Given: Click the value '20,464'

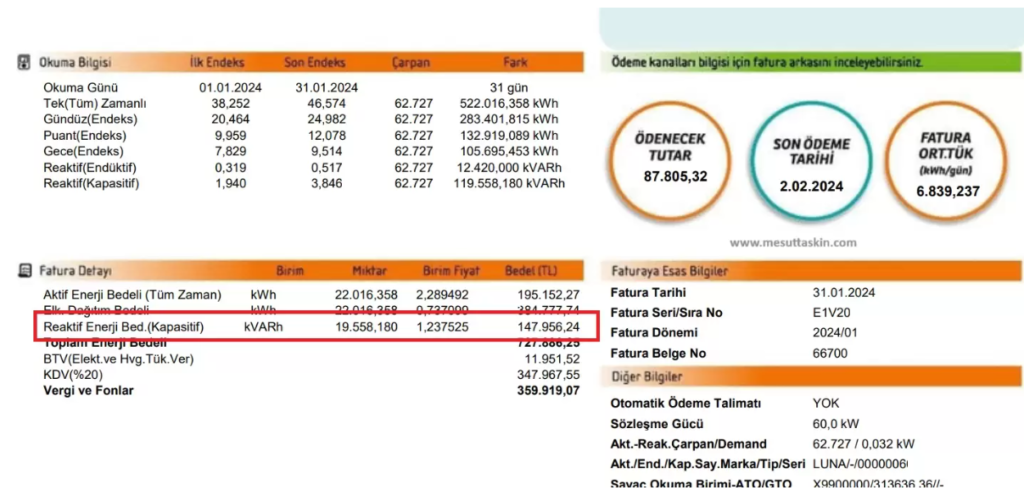Looking at the screenshot, I should point(231,120).
